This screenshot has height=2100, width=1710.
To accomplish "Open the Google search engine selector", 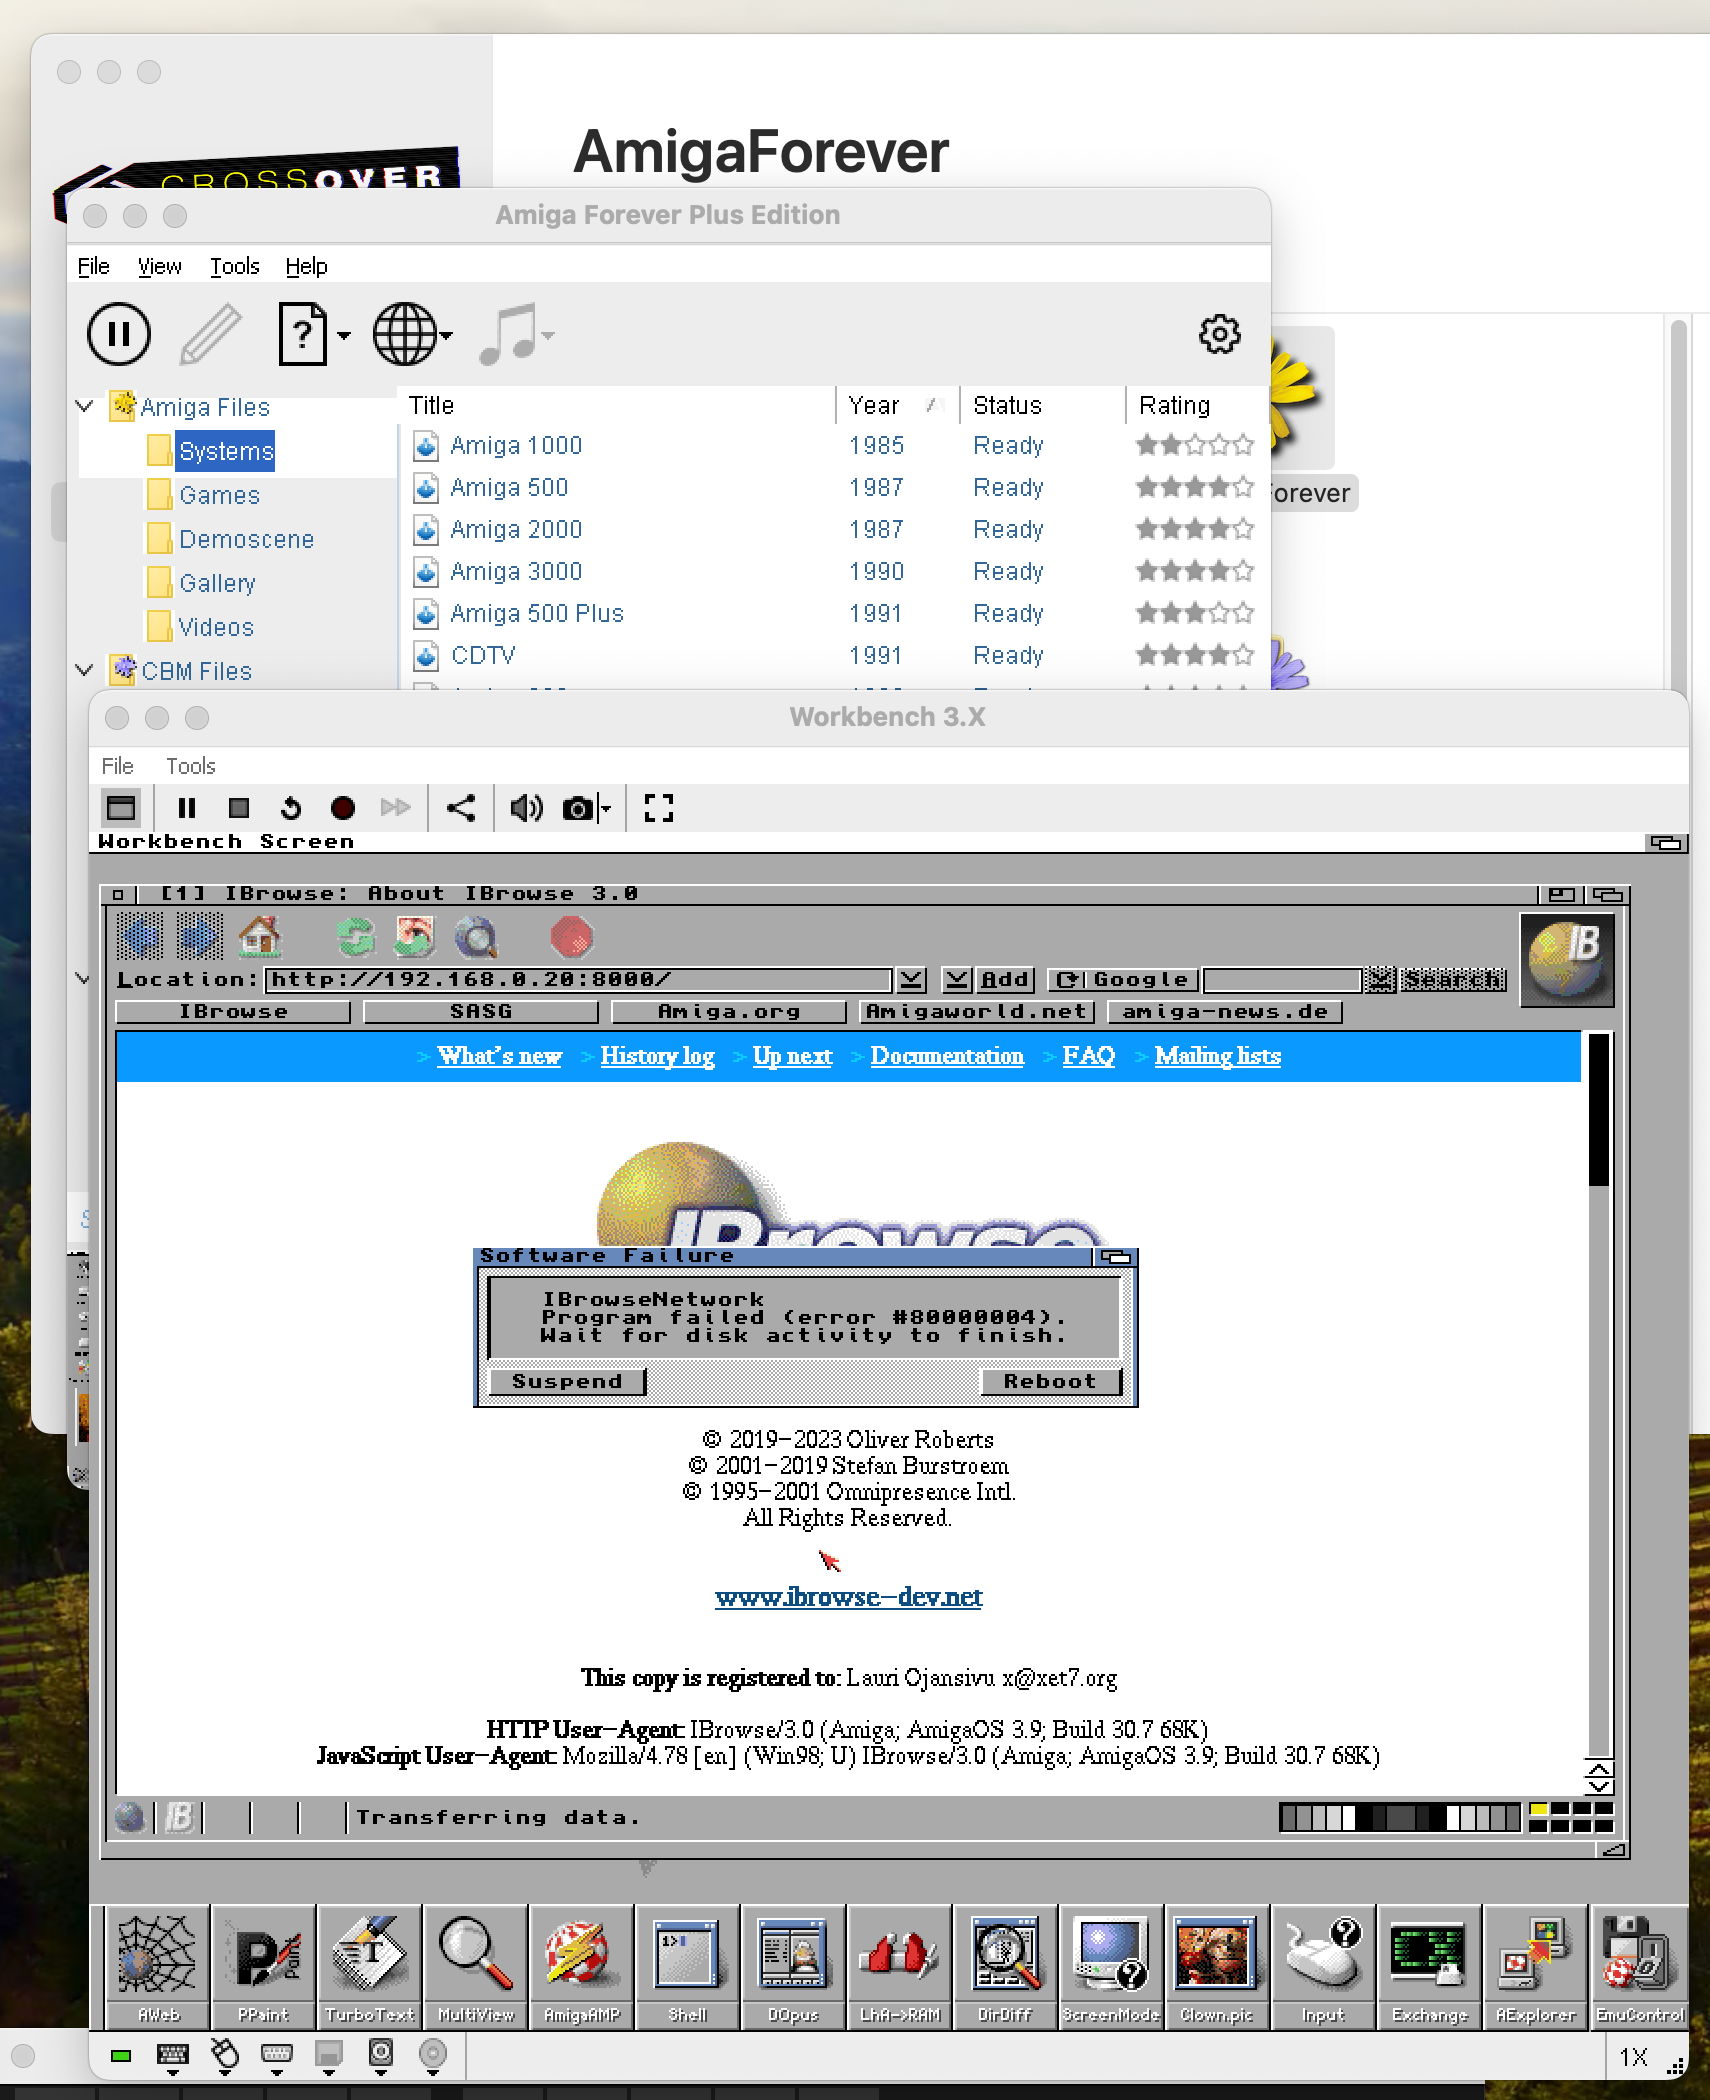I will [x=1122, y=980].
